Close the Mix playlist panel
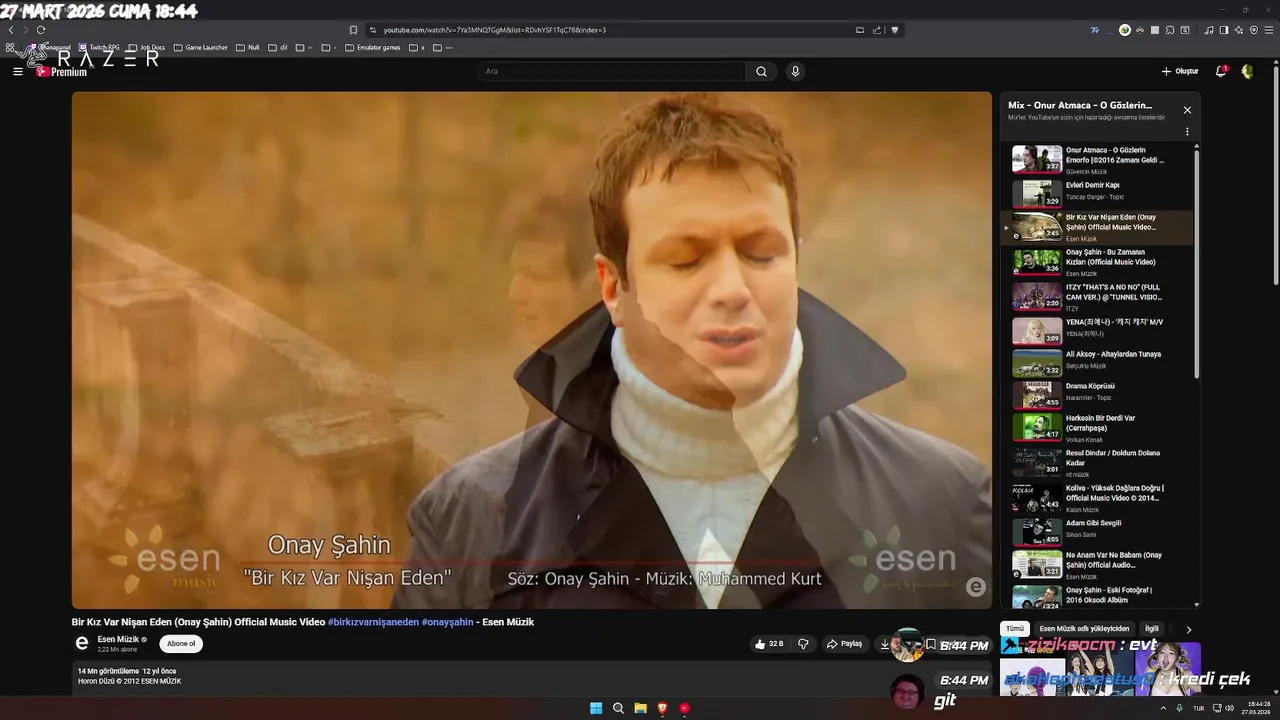Image resolution: width=1280 pixels, height=720 pixels. pyautogui.click(x=1187, y=110)
